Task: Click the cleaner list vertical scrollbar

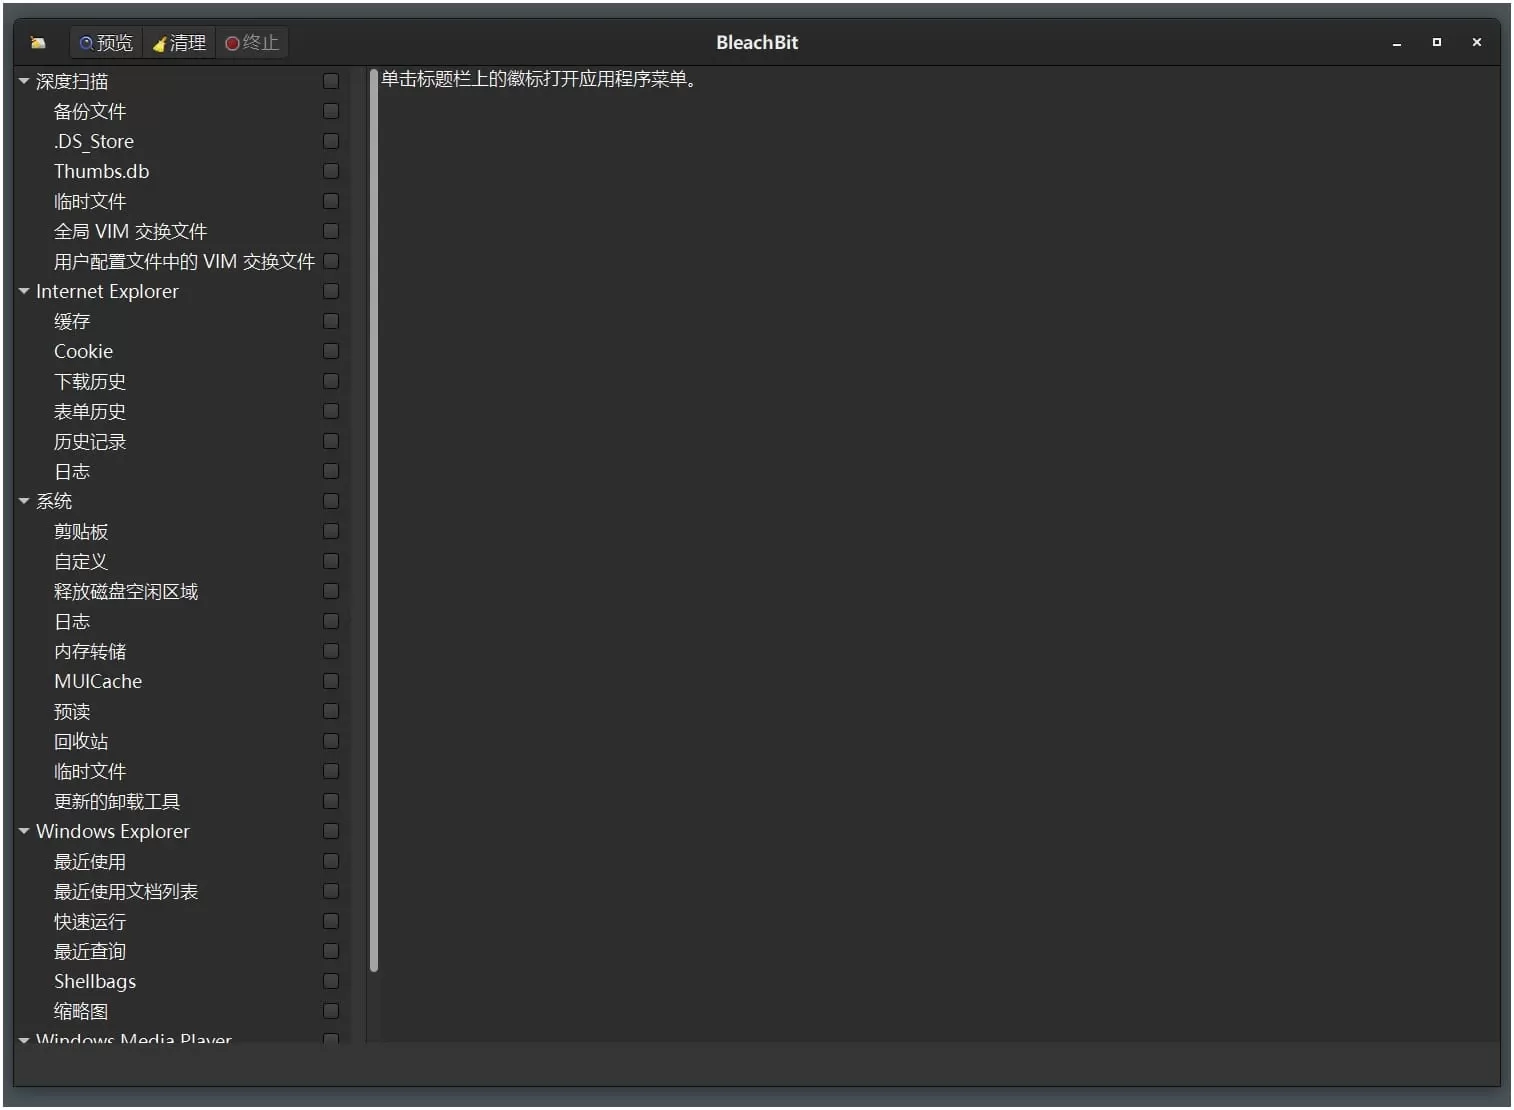Action: coord(374,520)
